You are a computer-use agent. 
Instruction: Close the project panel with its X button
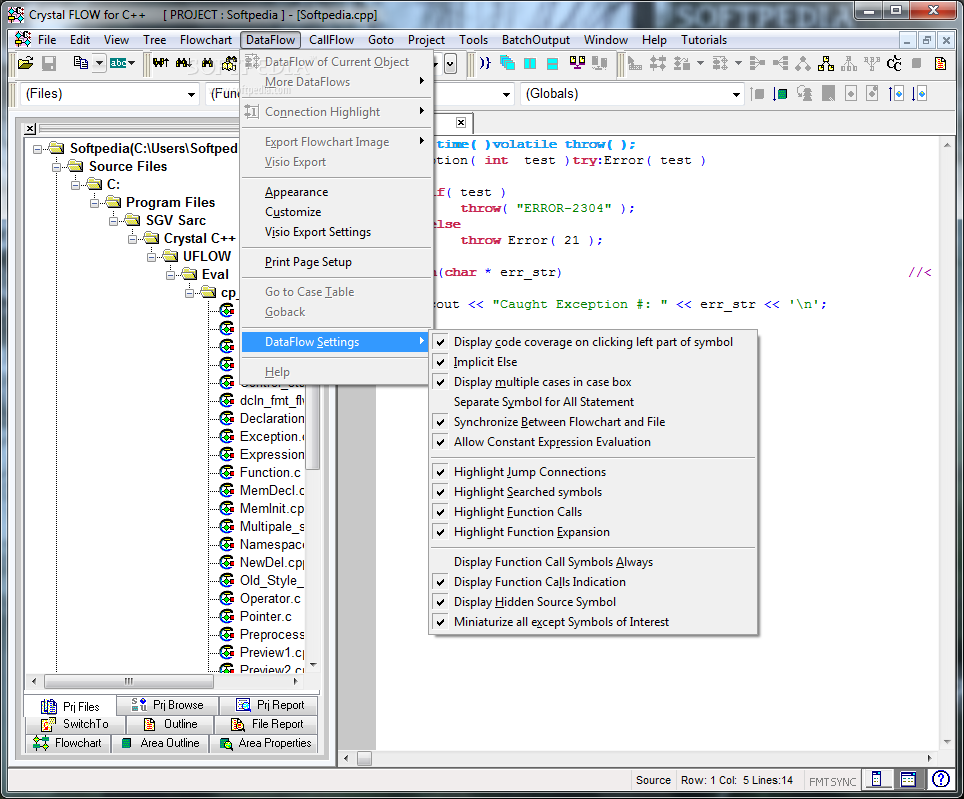[30, 128]
